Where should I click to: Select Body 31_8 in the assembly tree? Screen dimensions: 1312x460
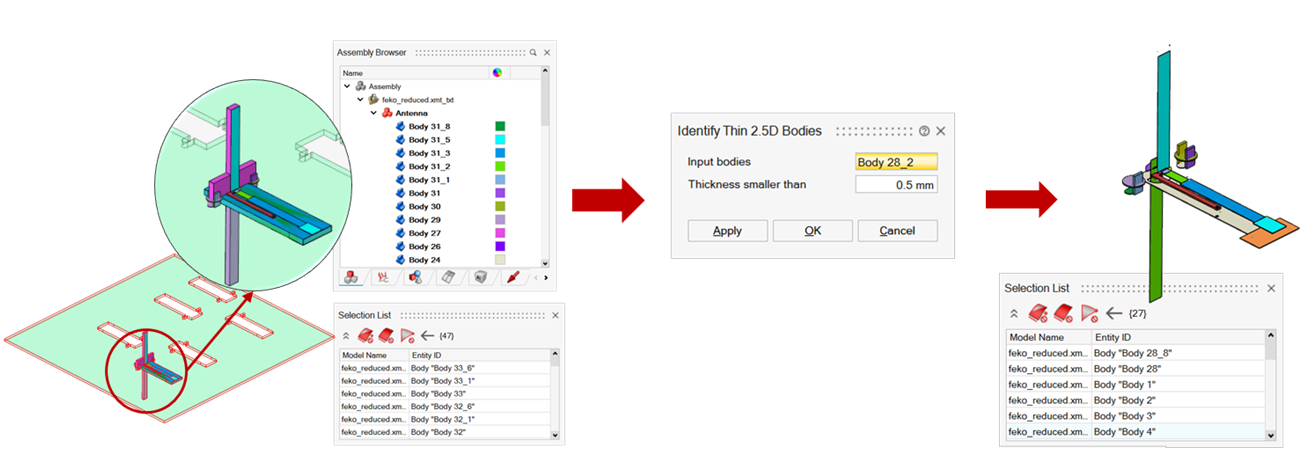[x=429, y=127]
